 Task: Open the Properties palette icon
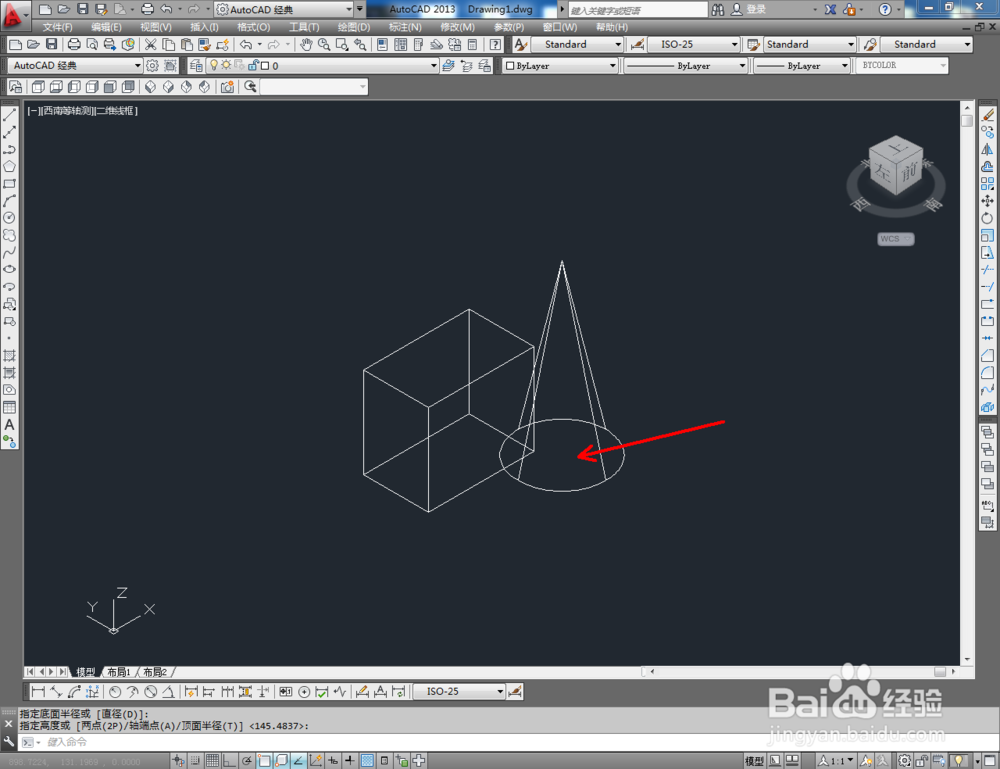[382, 45]
